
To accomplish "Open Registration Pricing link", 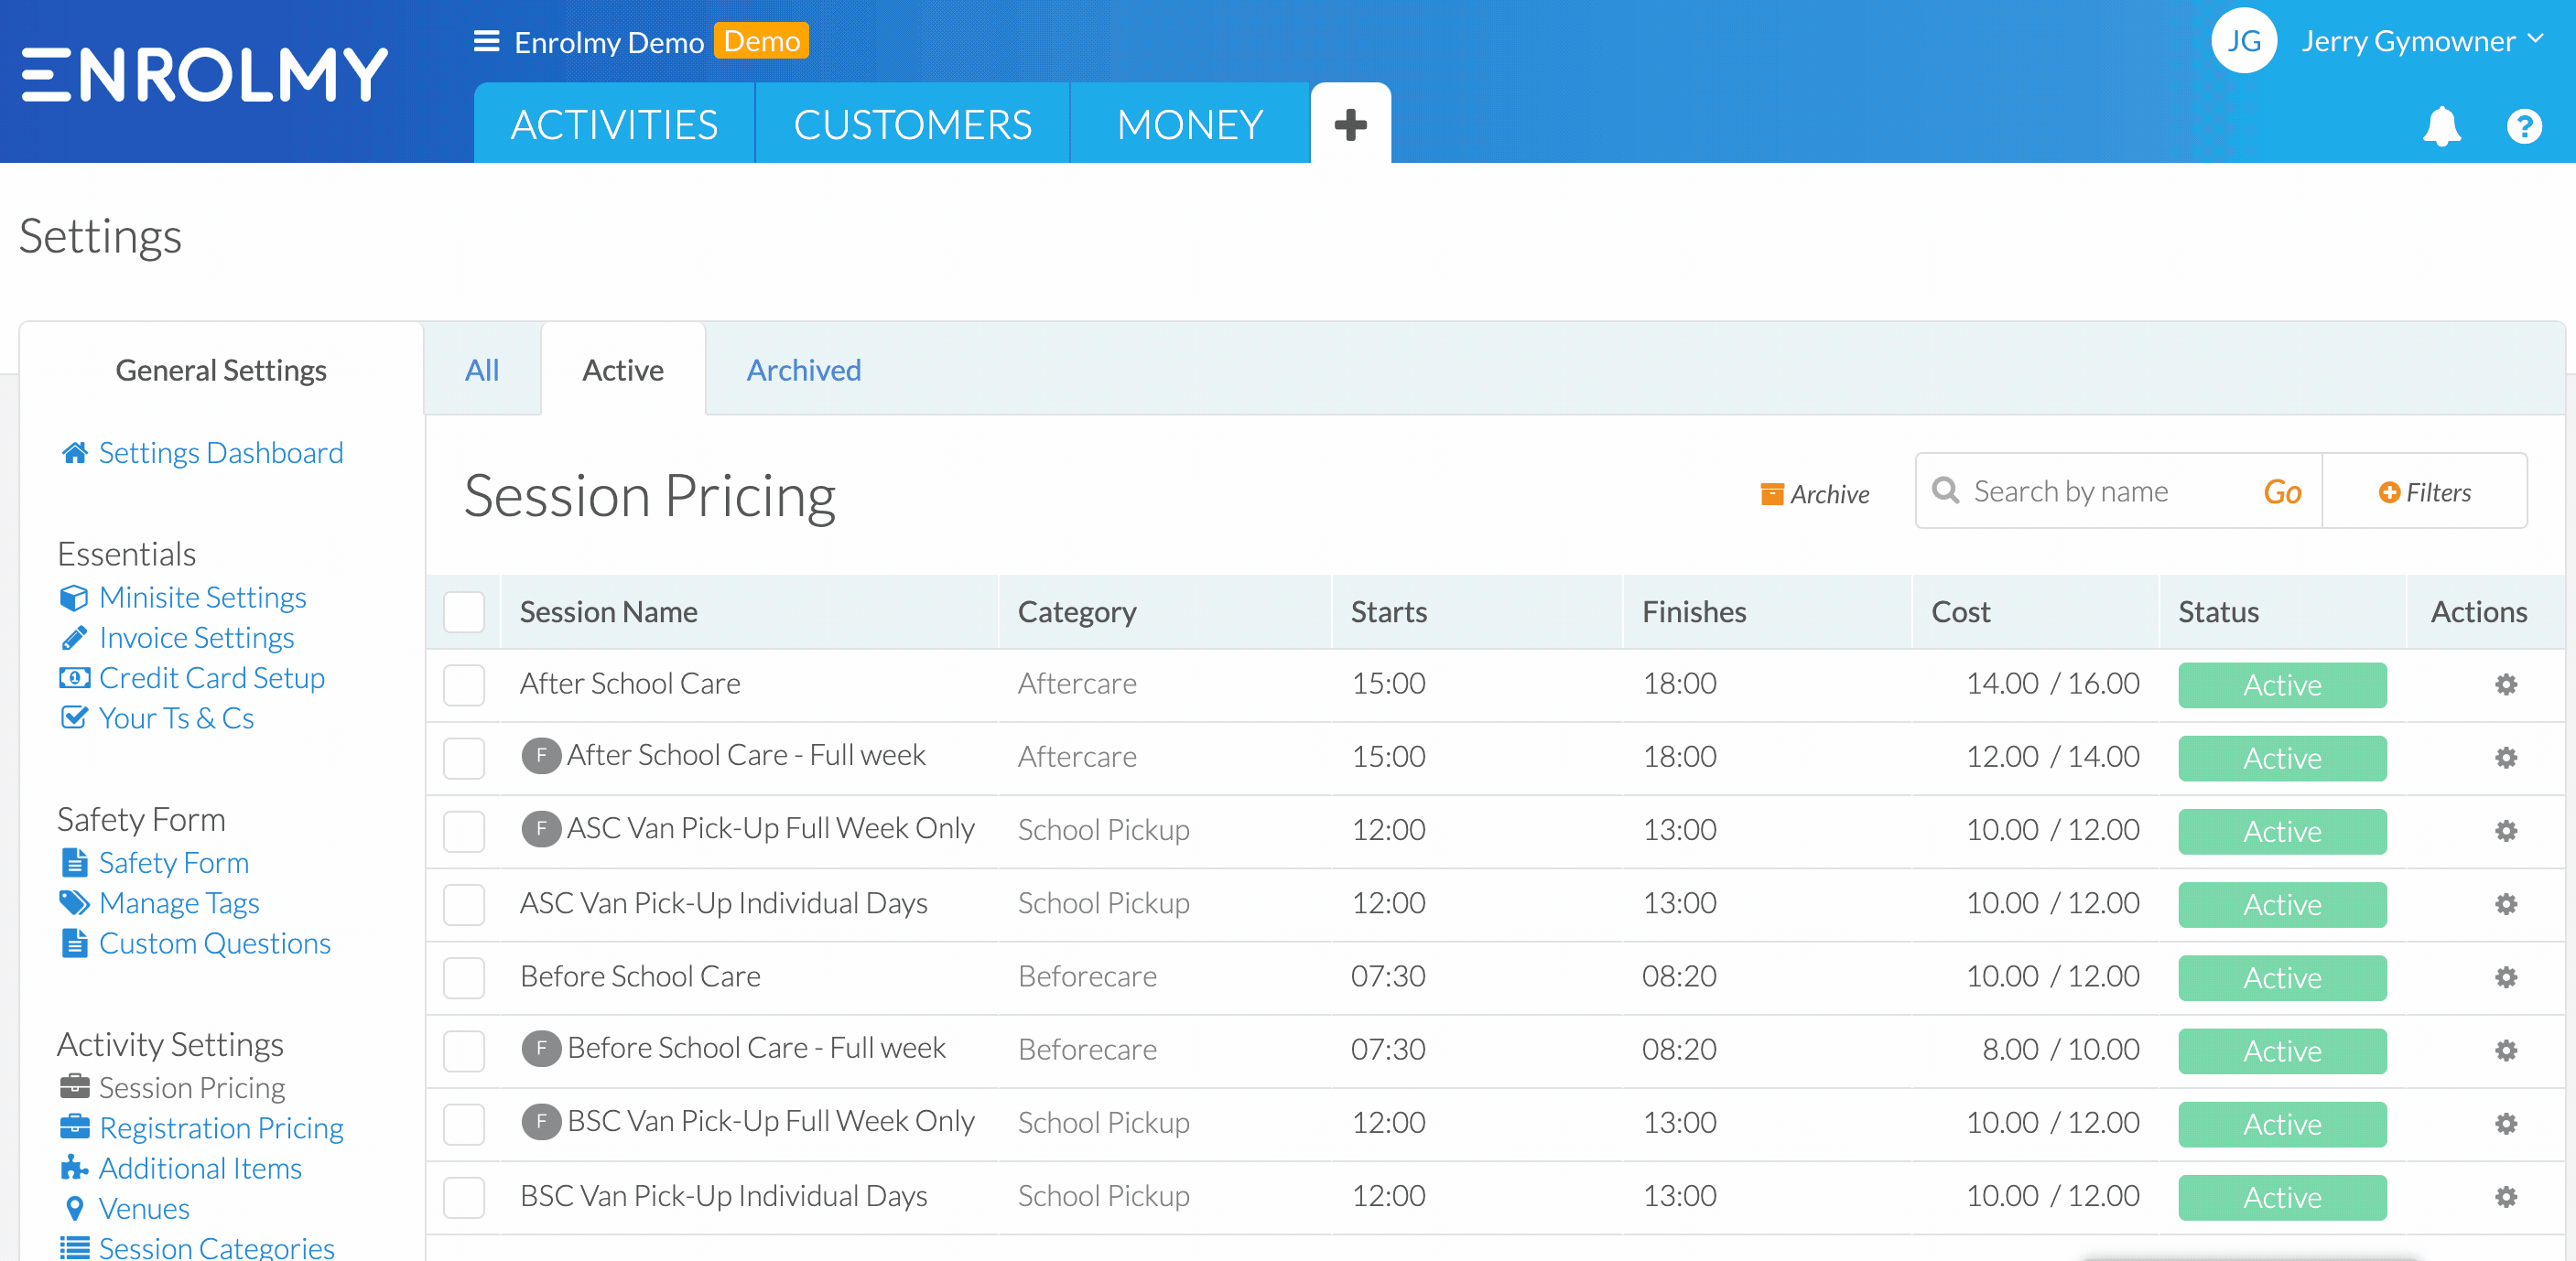I will 221,1127.
